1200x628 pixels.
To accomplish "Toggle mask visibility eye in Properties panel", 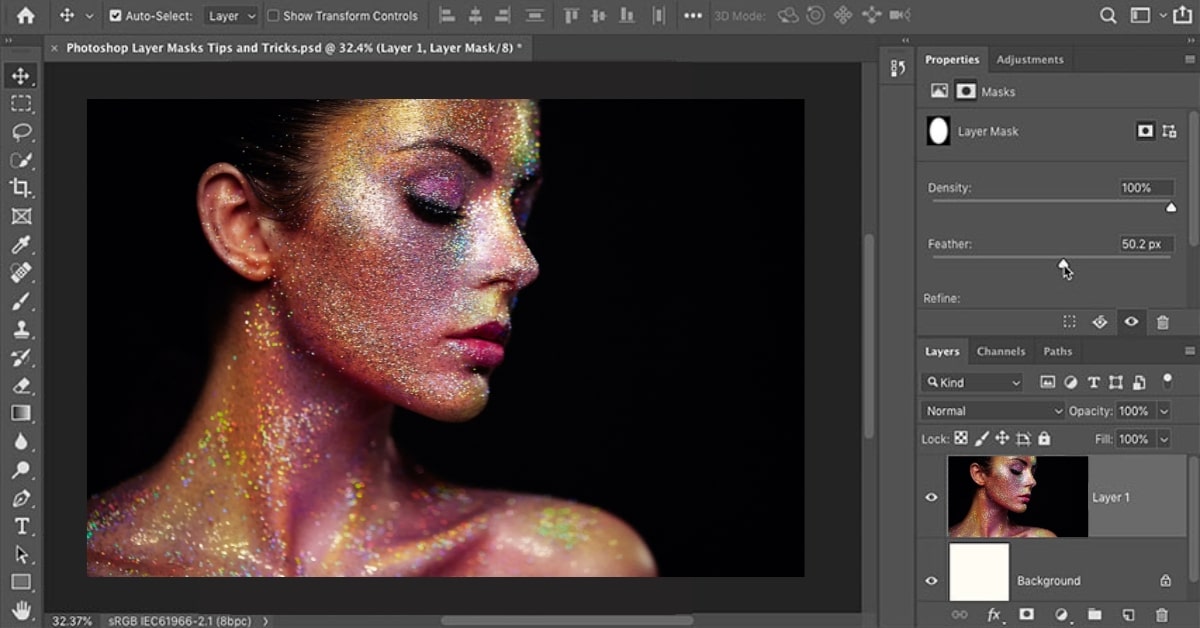I will [x=1131, y=322].
